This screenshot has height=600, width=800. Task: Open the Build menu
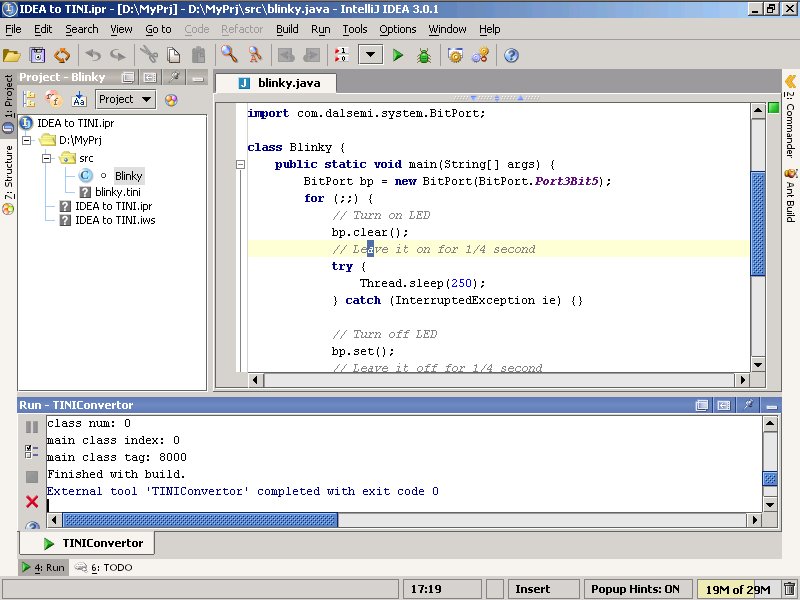coord(287,30)
